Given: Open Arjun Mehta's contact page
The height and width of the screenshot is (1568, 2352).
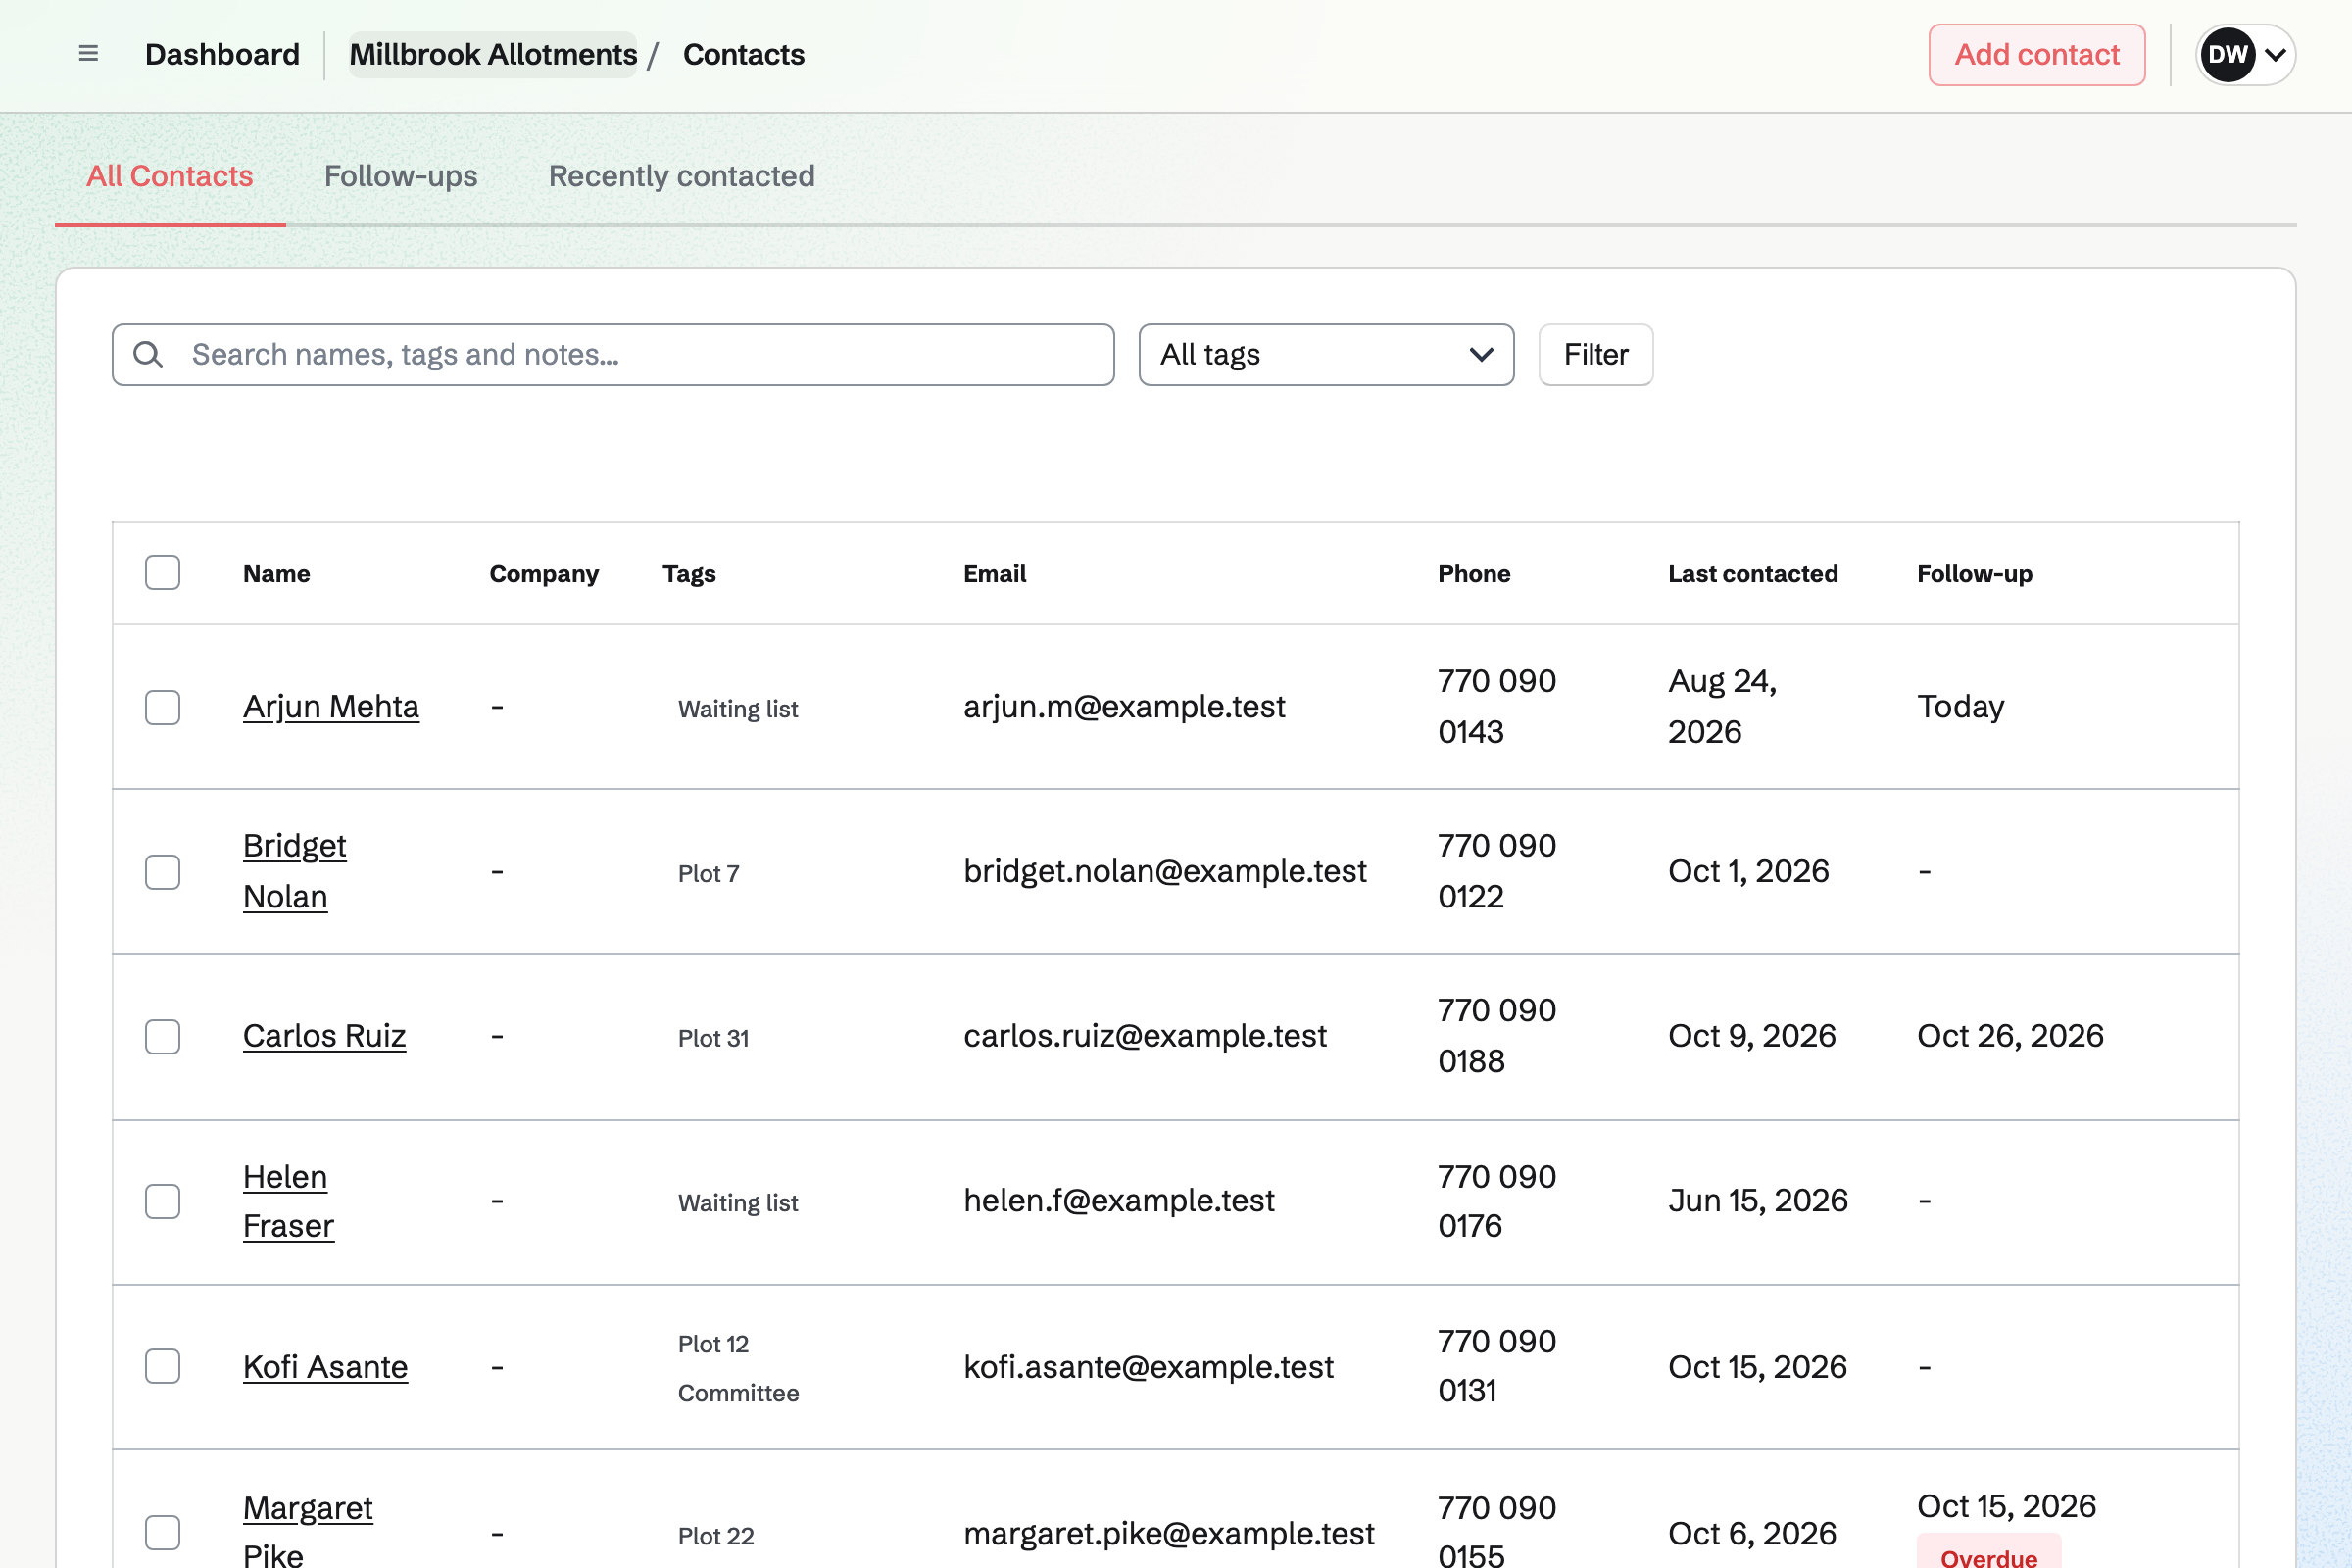Looking at the screenshot, I should click(x=331, y=707).
